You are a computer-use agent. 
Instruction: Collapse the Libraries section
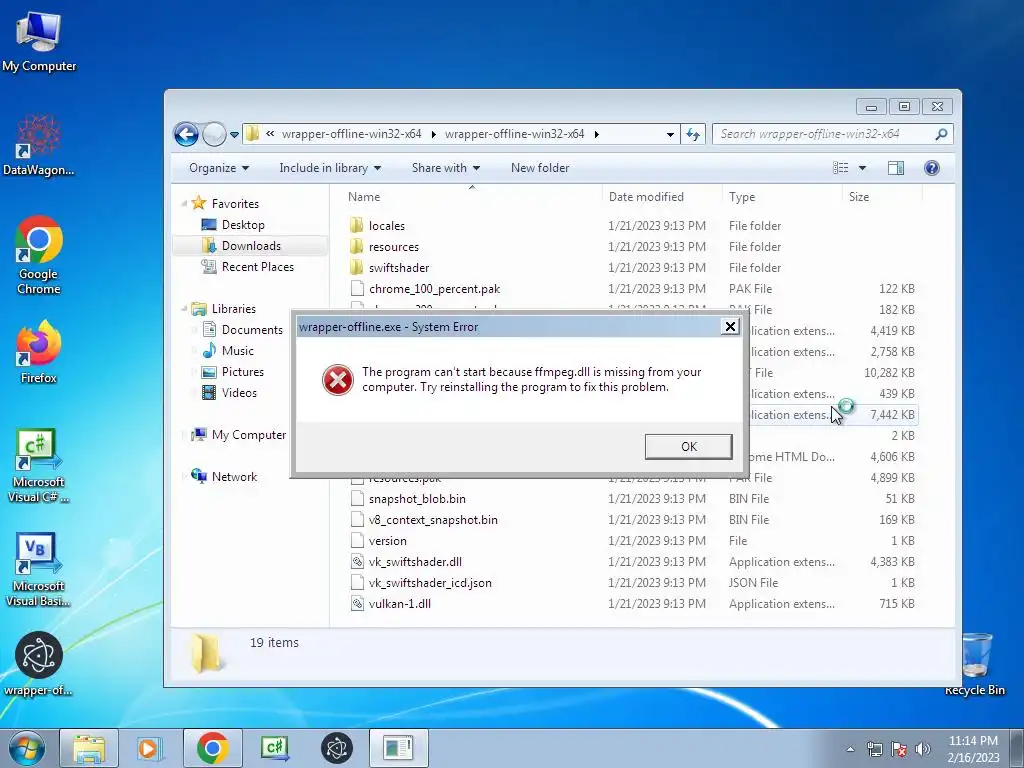pyautogui.click(x=184, y=309)
